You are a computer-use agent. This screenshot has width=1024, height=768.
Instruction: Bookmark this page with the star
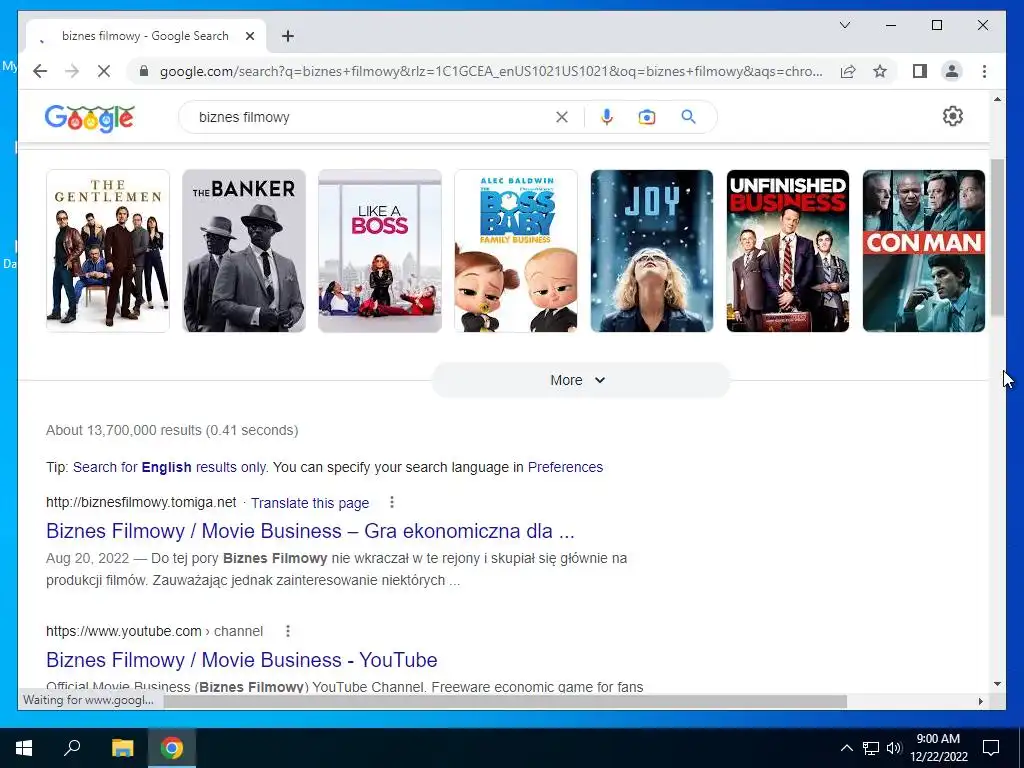point(880,71)
